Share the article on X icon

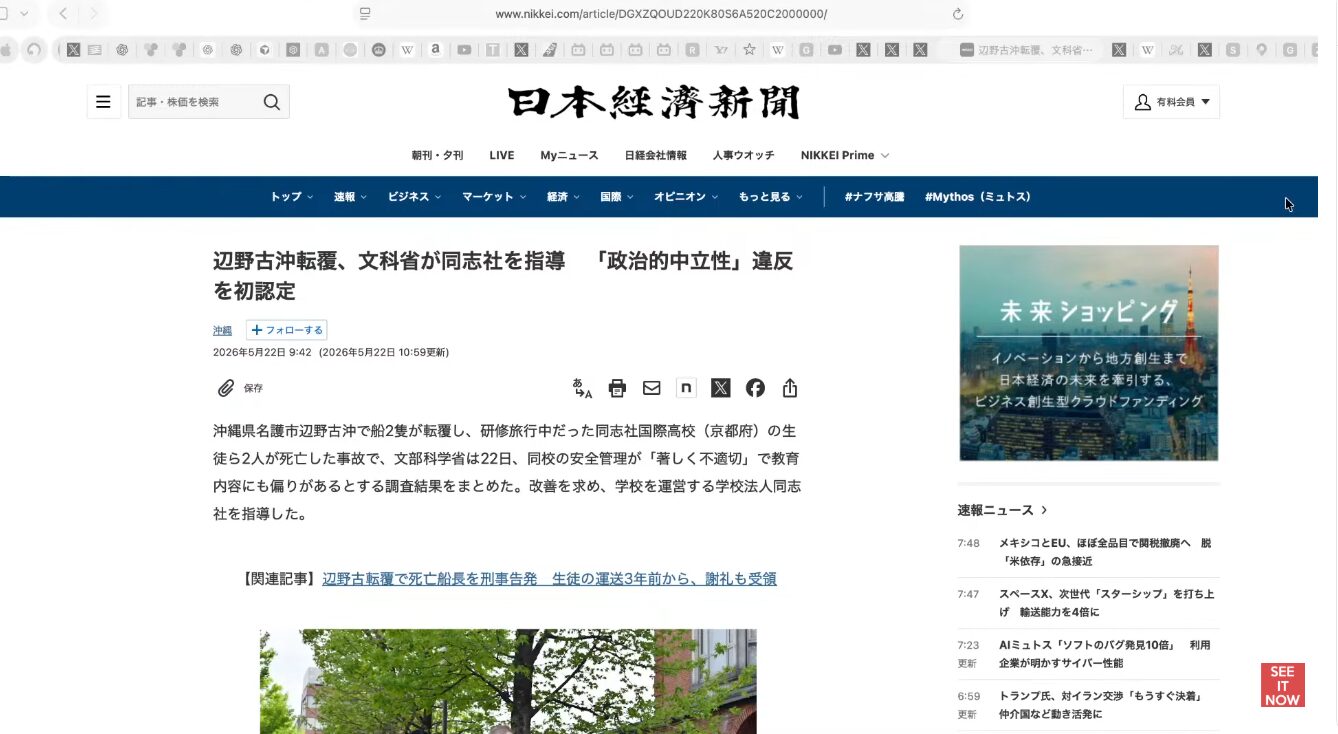(721, 388)
